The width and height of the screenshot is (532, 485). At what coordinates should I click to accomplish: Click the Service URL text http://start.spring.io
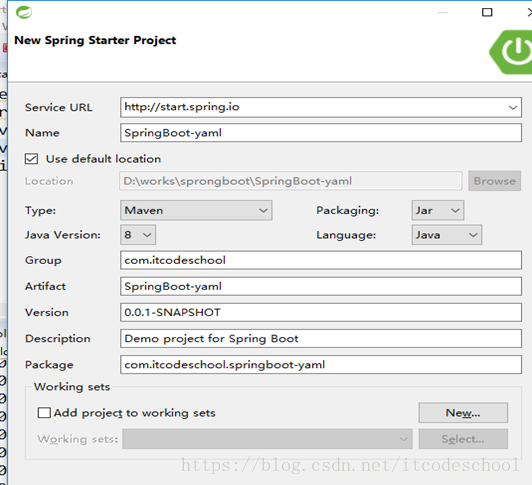[182, 107]
